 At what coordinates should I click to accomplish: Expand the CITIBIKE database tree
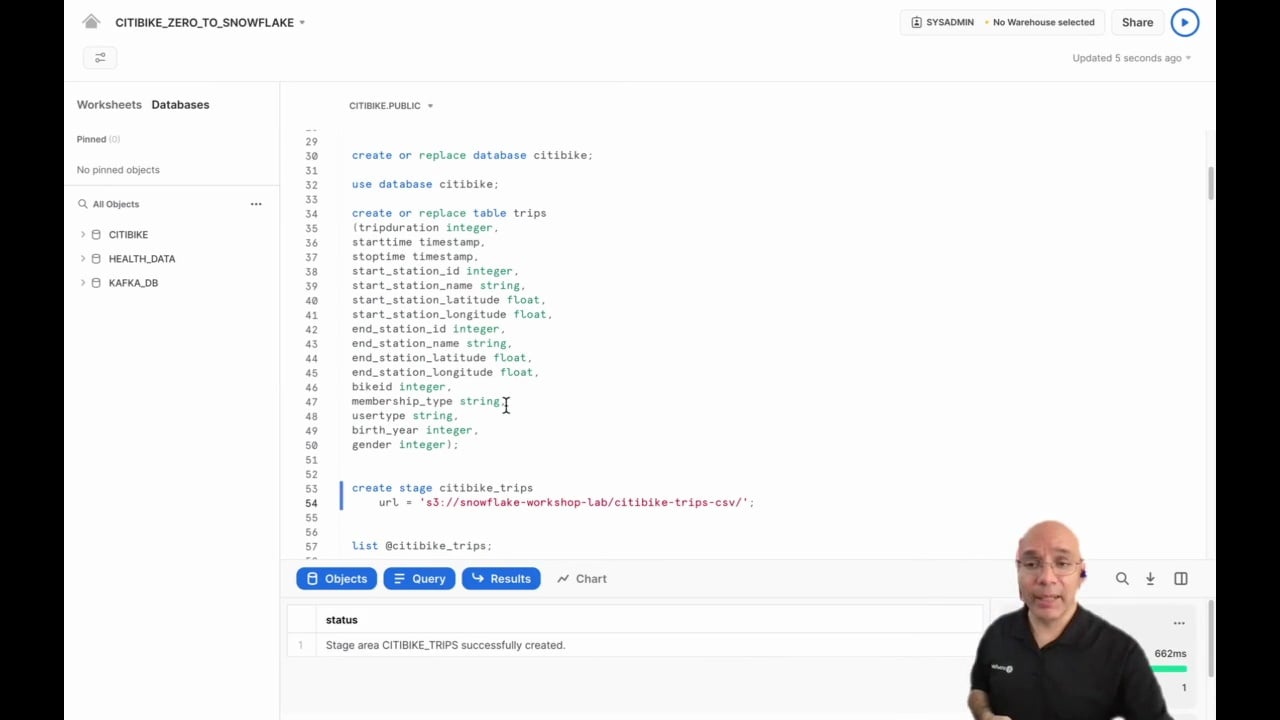[83, 235]
